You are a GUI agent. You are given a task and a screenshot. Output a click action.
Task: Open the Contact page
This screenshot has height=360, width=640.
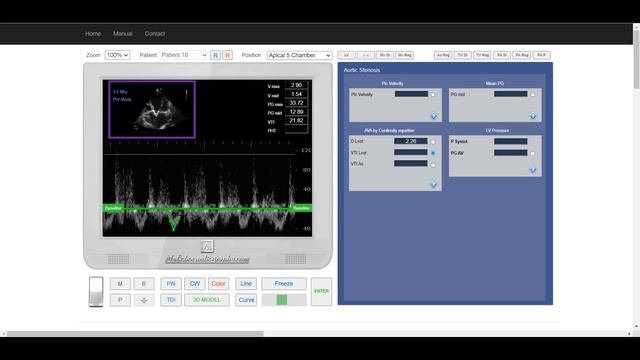tap(155, 34)
